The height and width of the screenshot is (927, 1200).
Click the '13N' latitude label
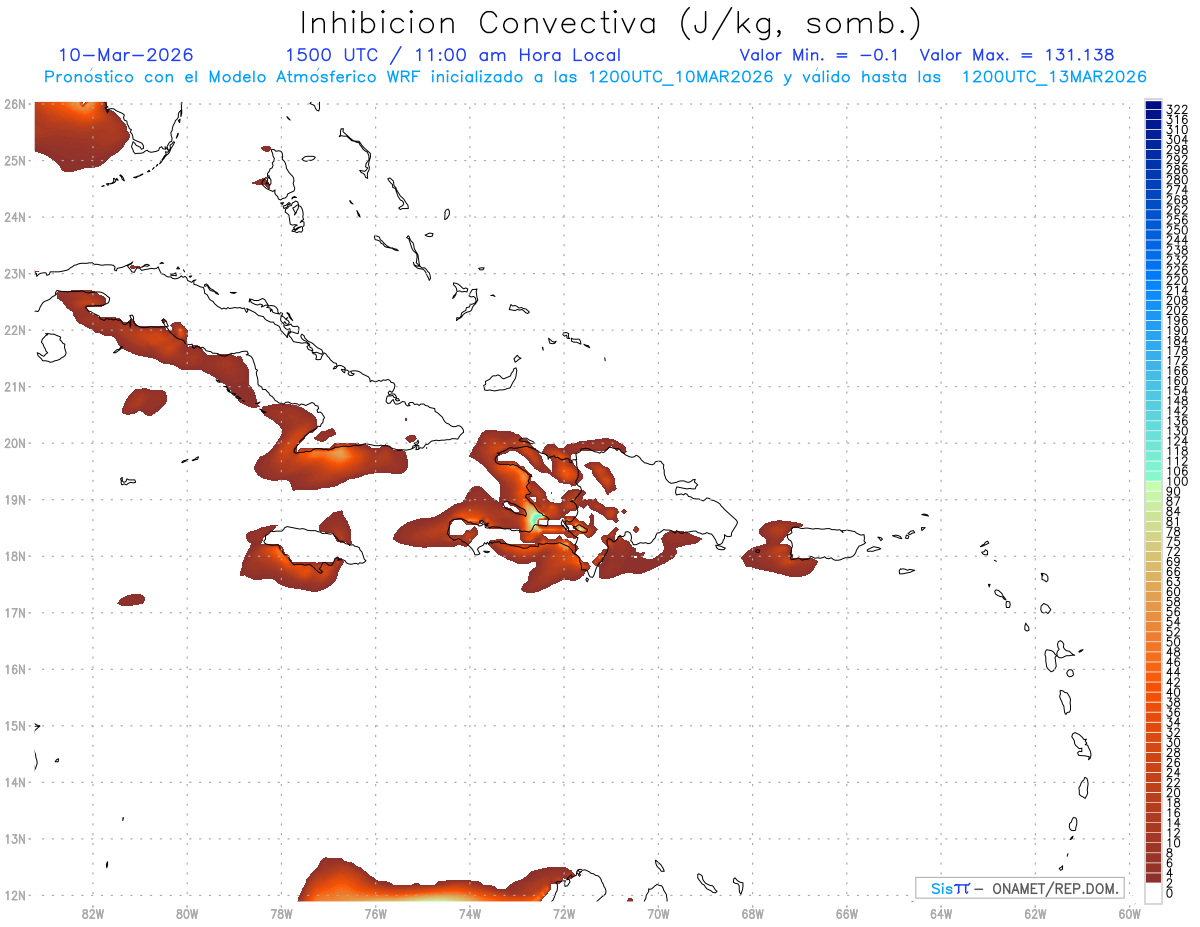[x=14, y=839]
